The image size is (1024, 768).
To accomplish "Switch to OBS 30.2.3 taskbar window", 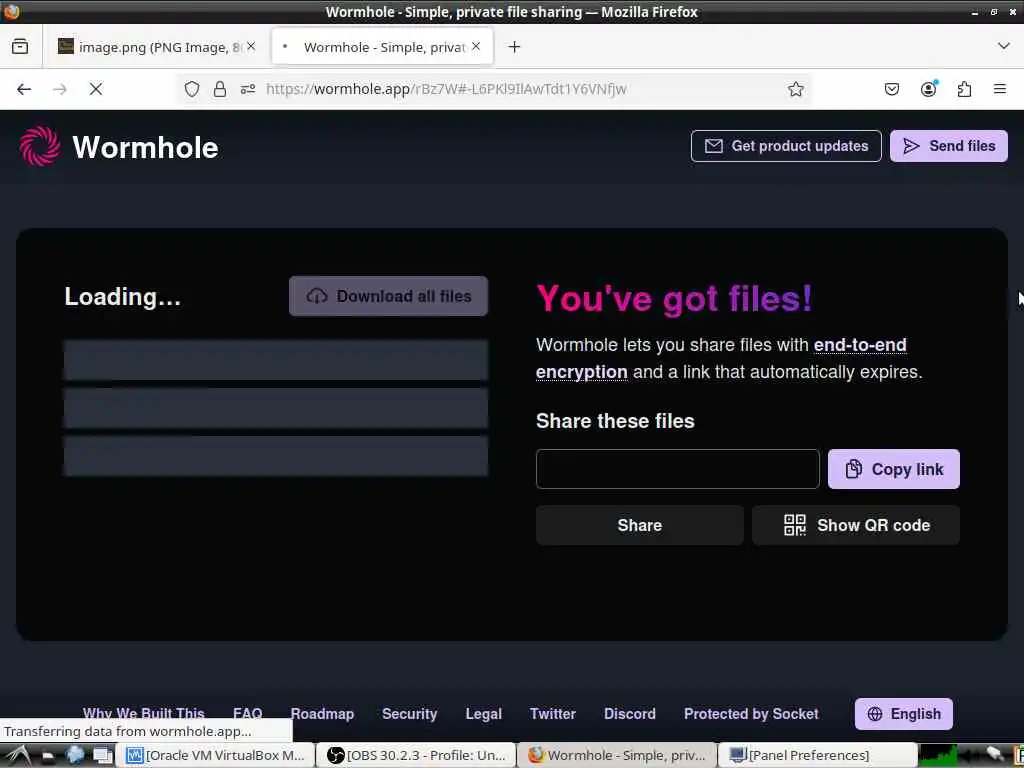I will click(418, 756).
